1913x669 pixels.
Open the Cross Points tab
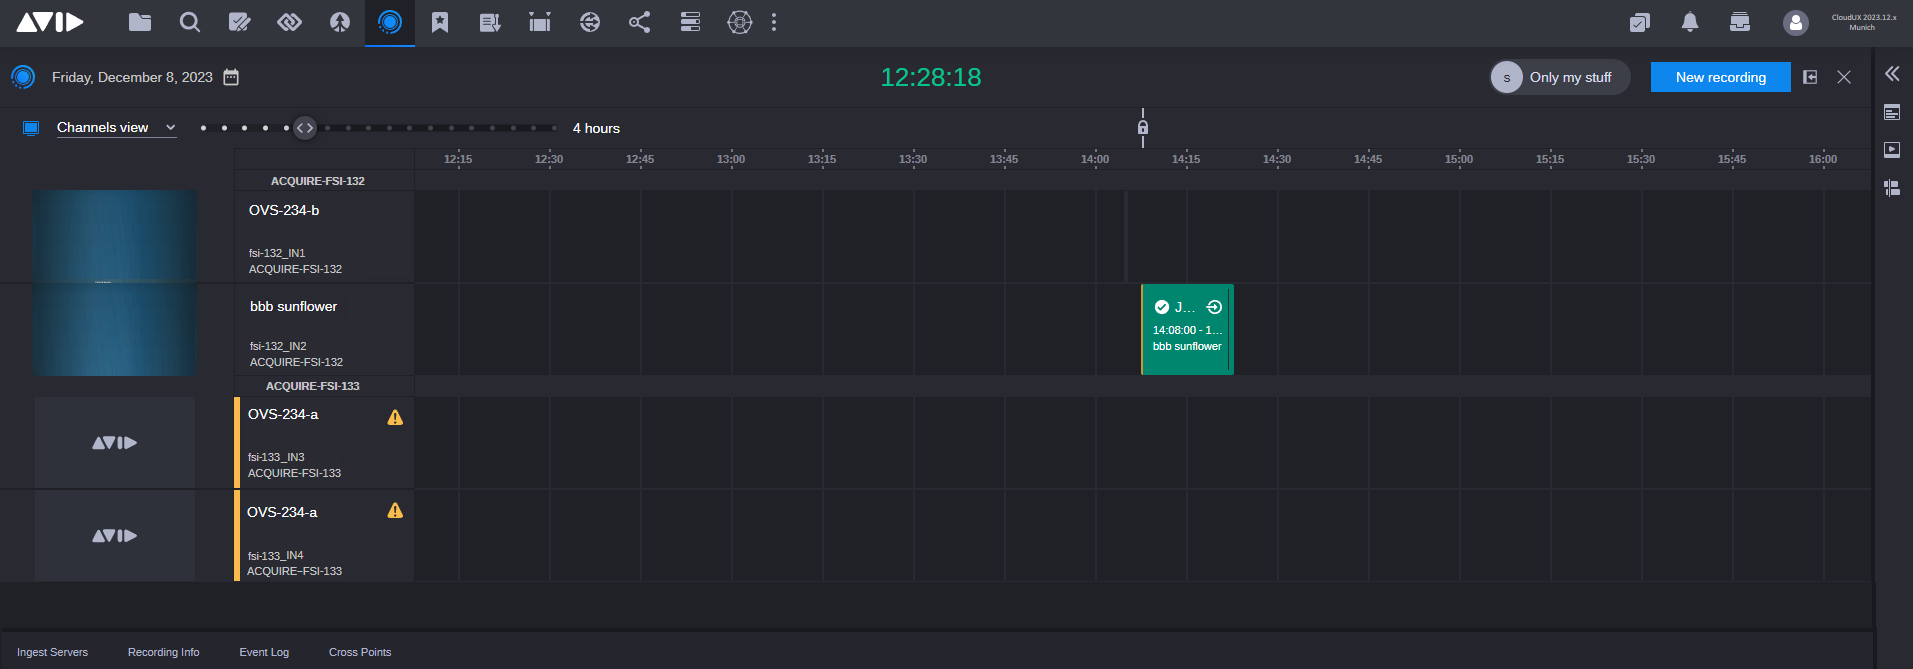[x=360, y=652]
